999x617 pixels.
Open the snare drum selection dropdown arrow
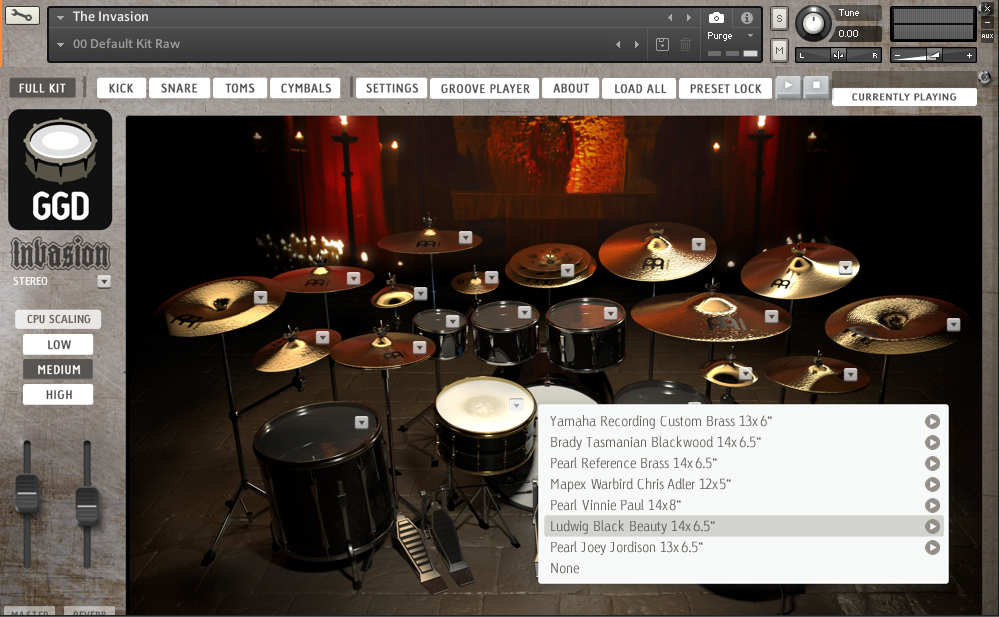tap(516, 405)
